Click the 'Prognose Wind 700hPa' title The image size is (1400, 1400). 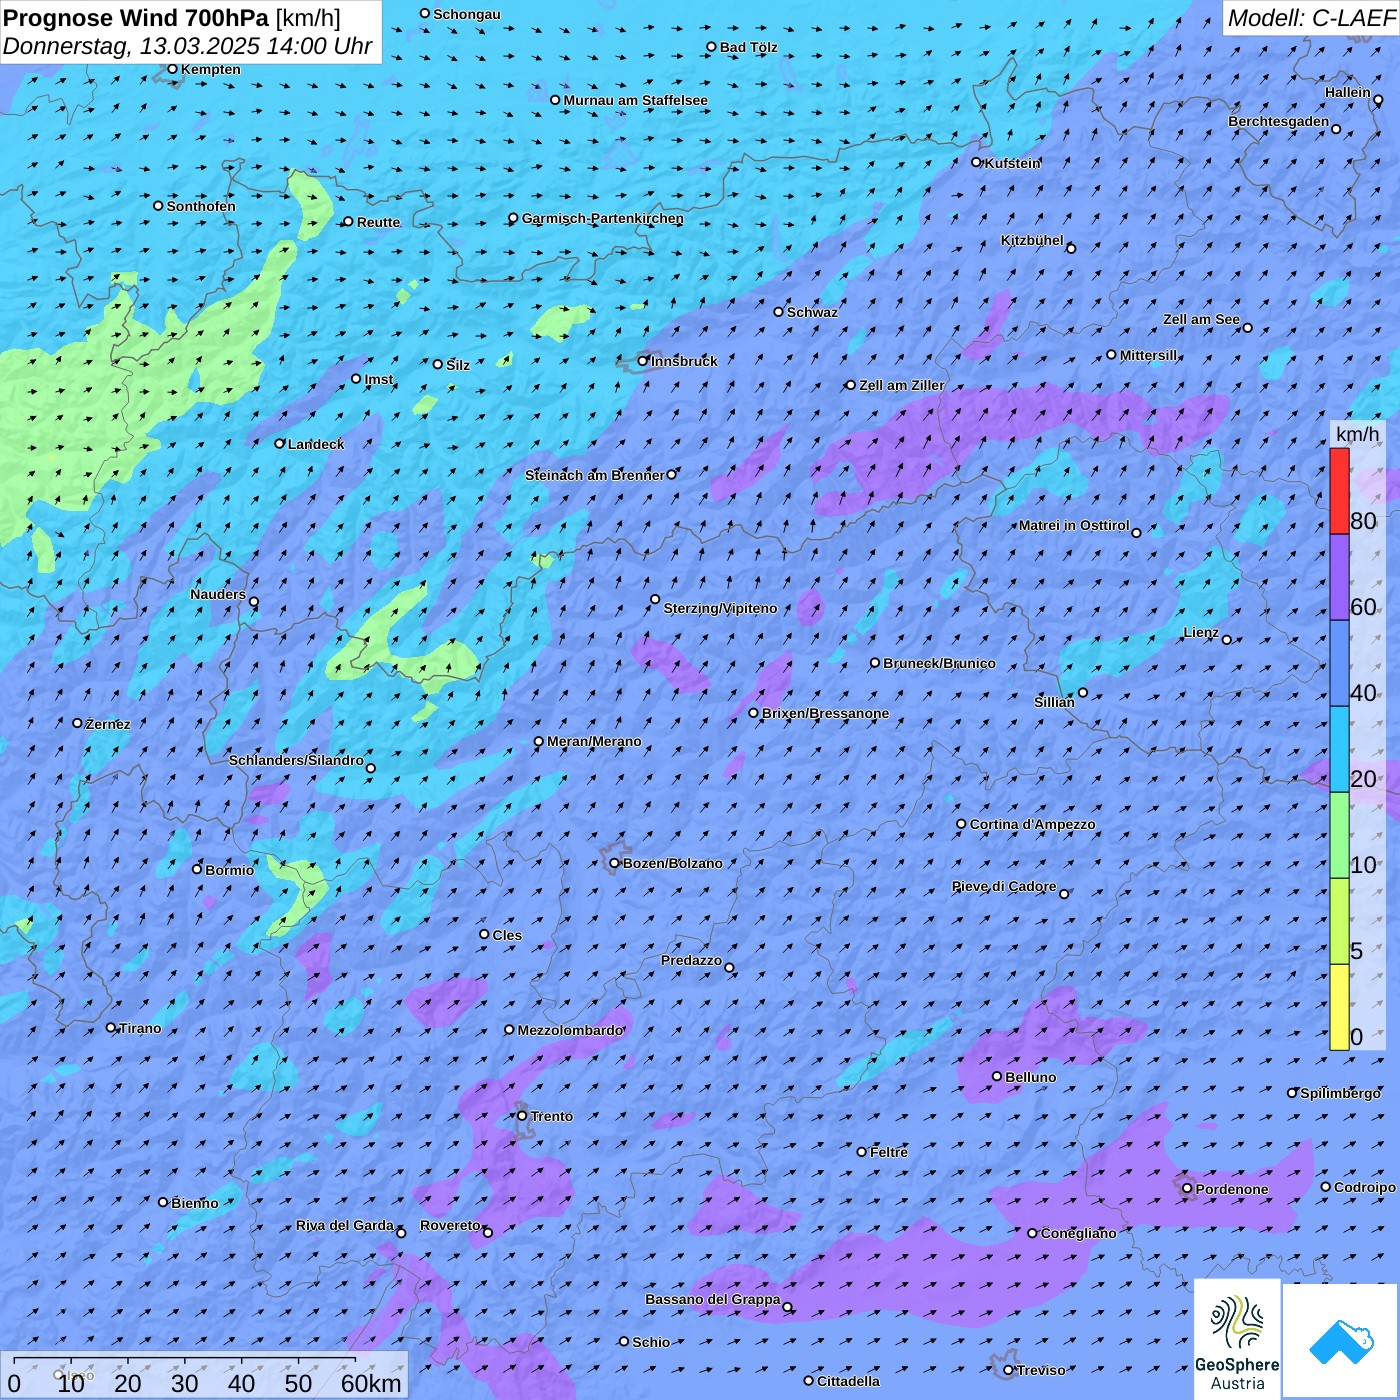click(136, 17)
